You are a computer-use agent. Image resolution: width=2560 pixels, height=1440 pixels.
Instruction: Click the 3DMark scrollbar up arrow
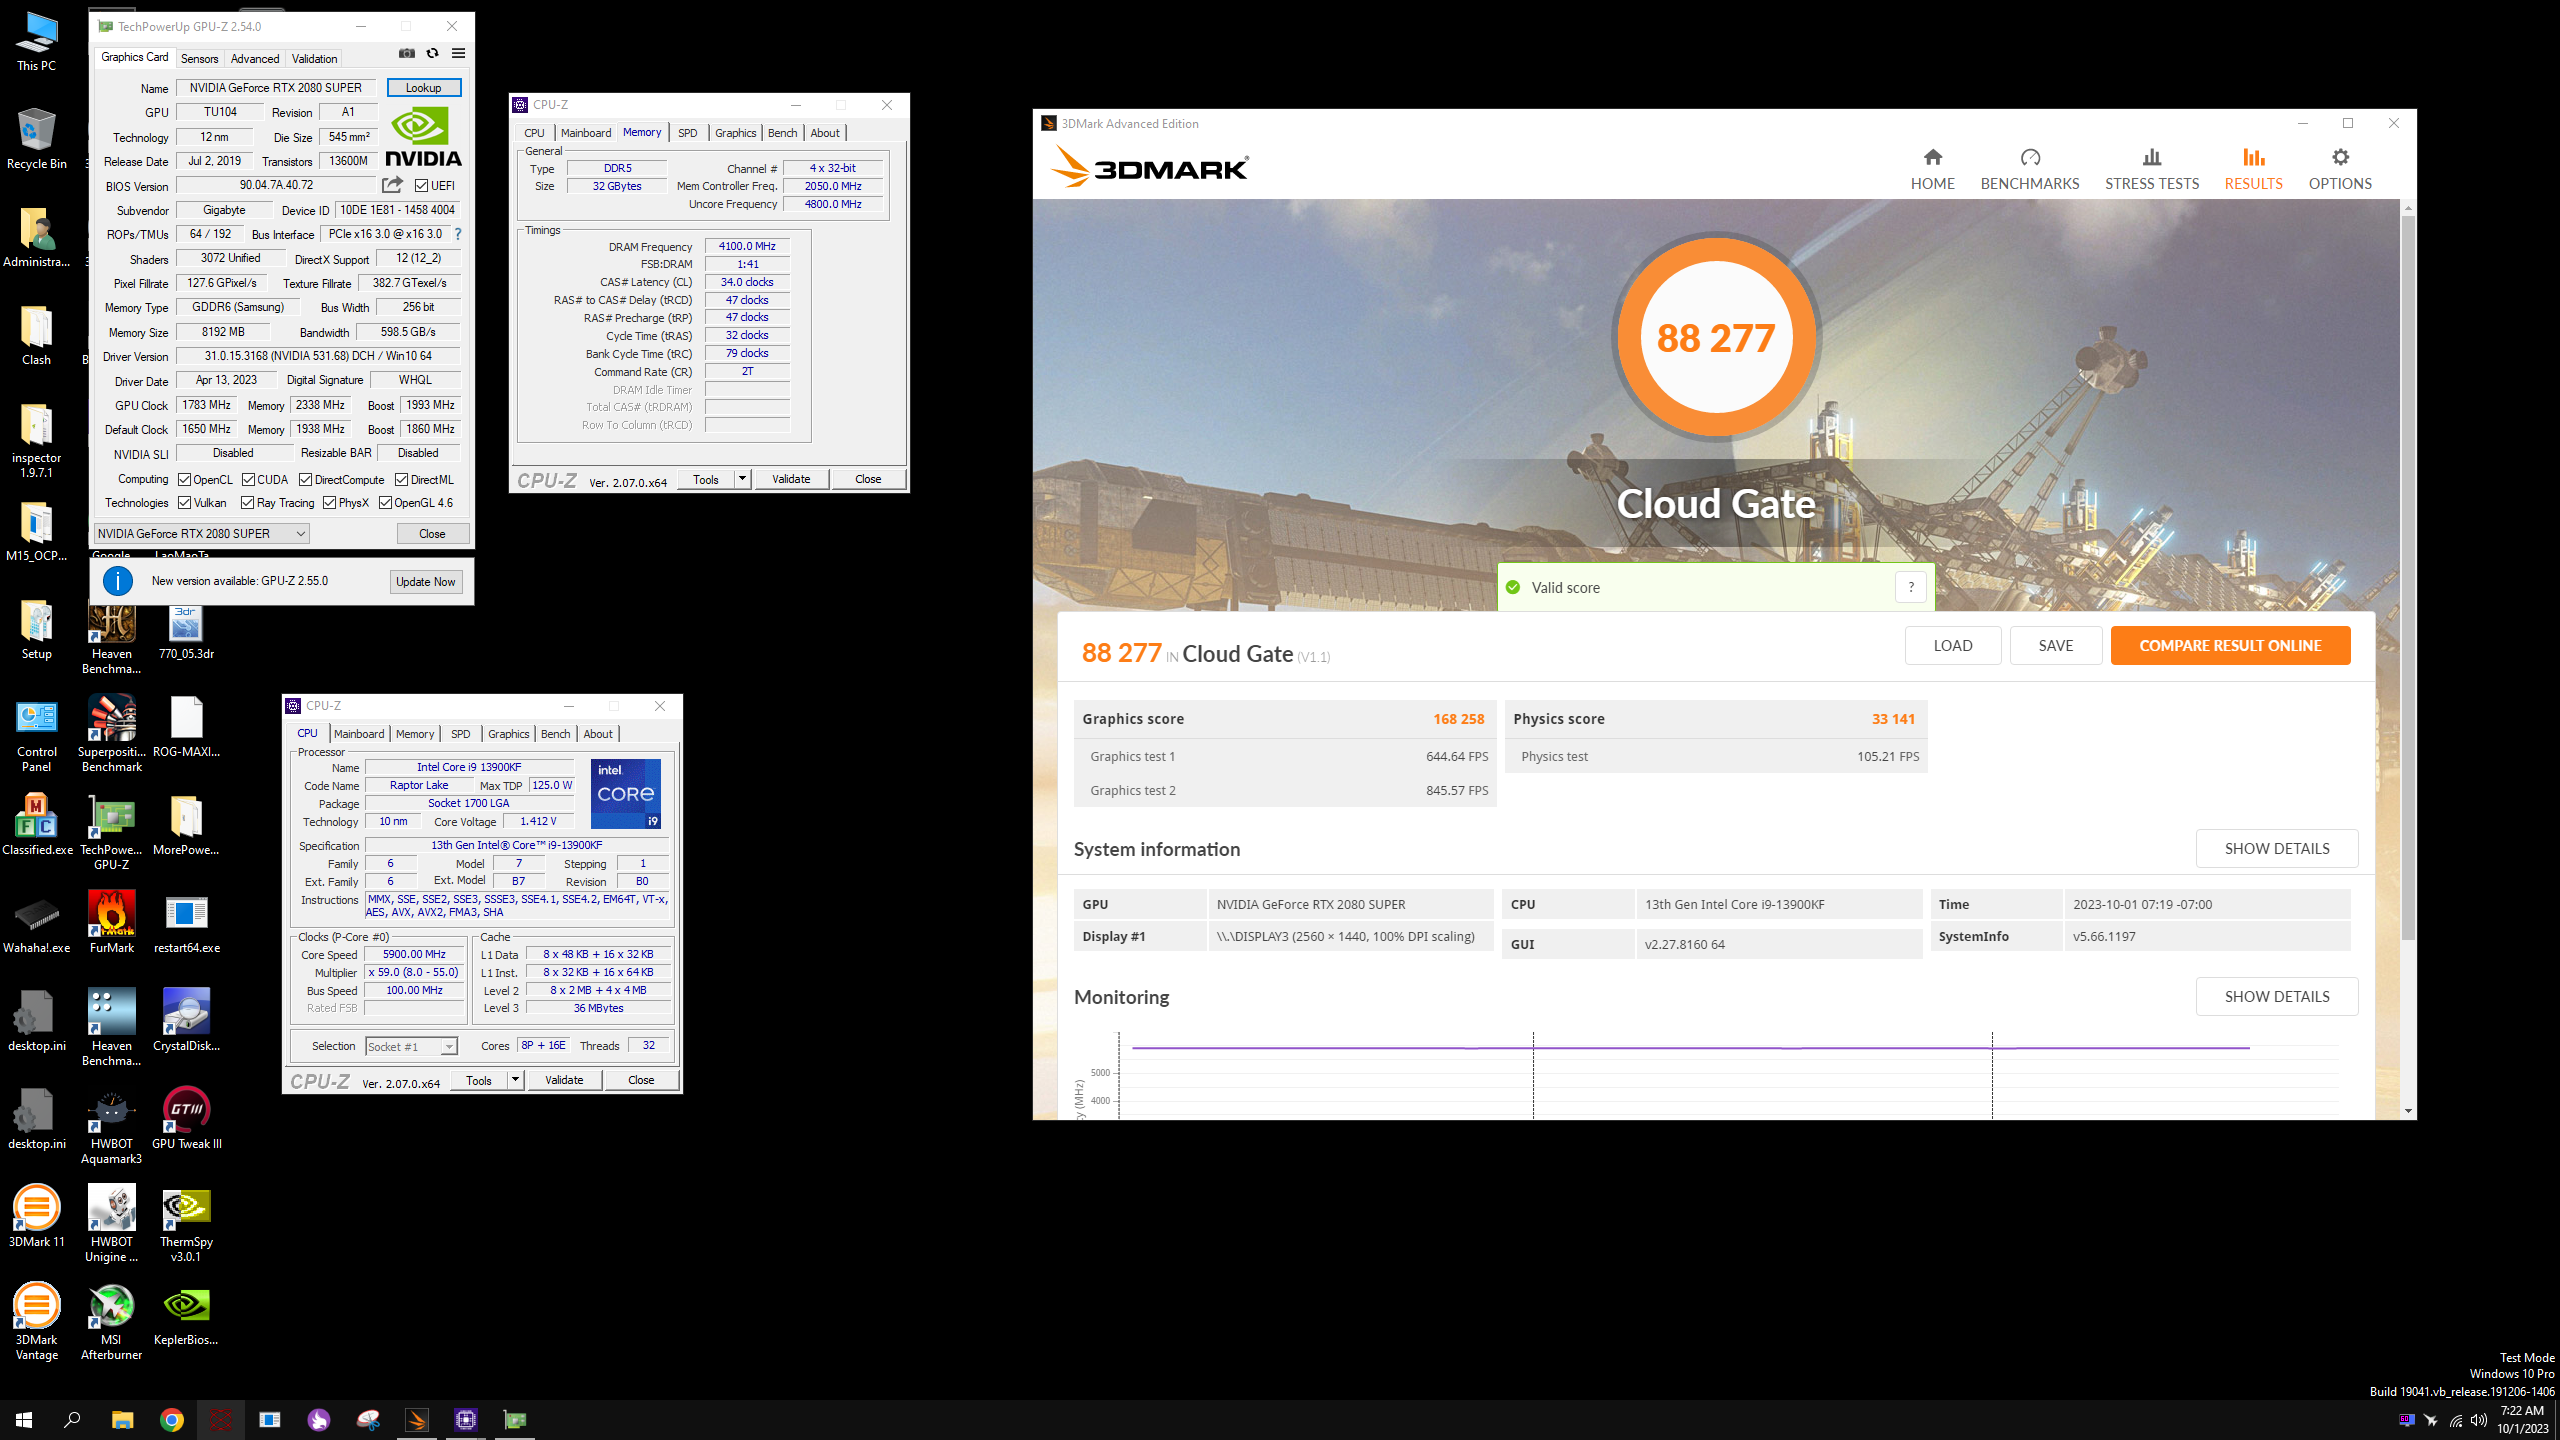tap(2408, 208)
